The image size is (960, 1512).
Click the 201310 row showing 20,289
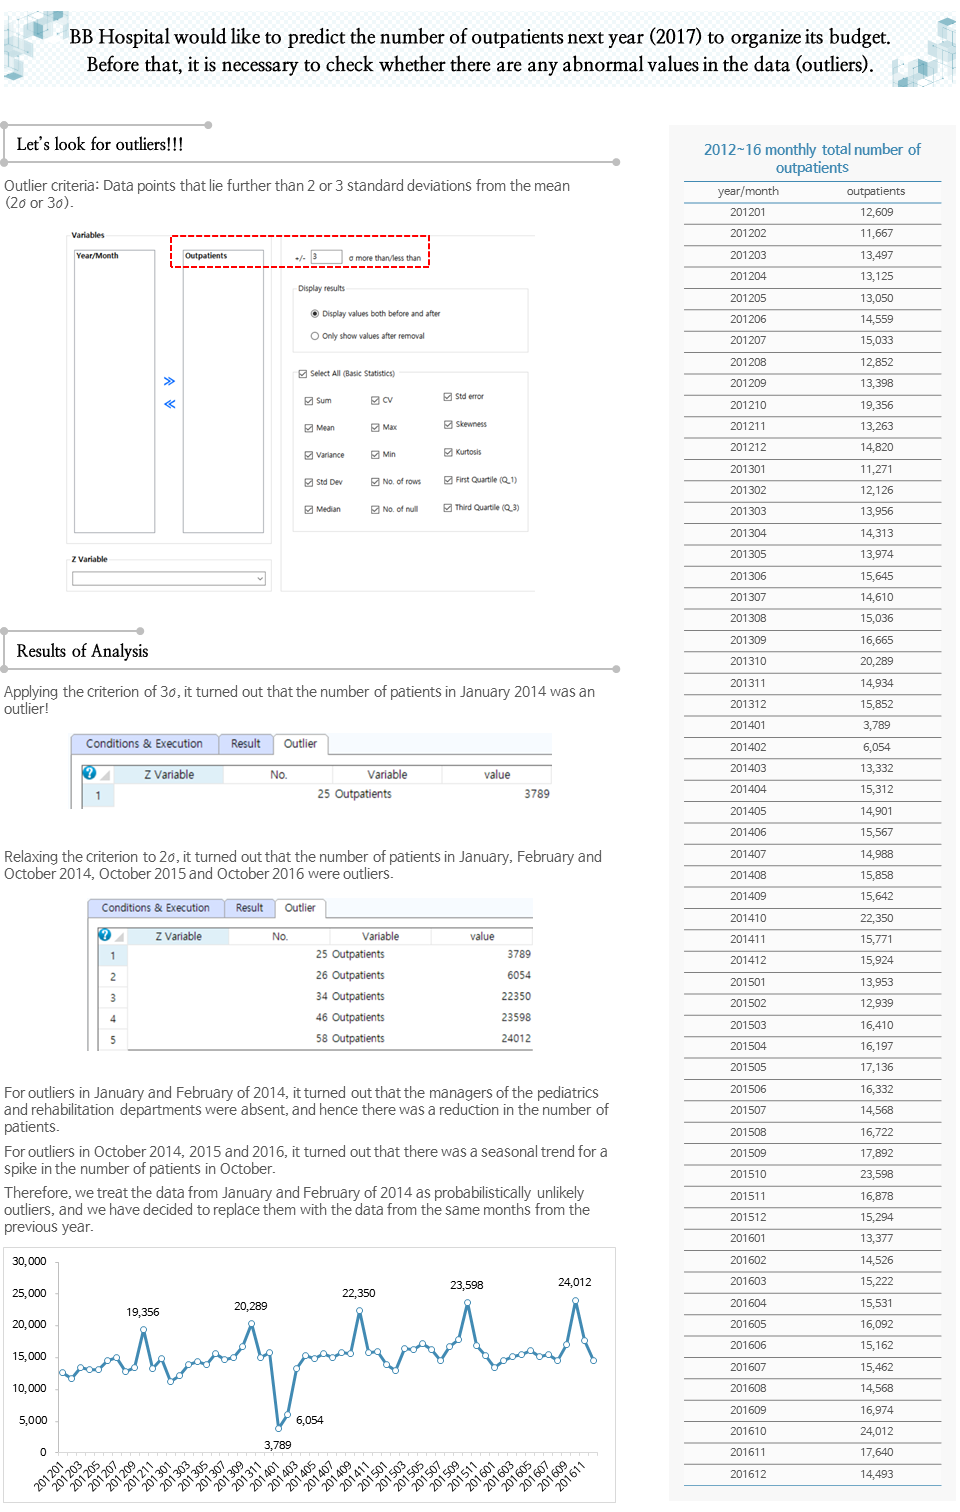[x=812, y=662]
